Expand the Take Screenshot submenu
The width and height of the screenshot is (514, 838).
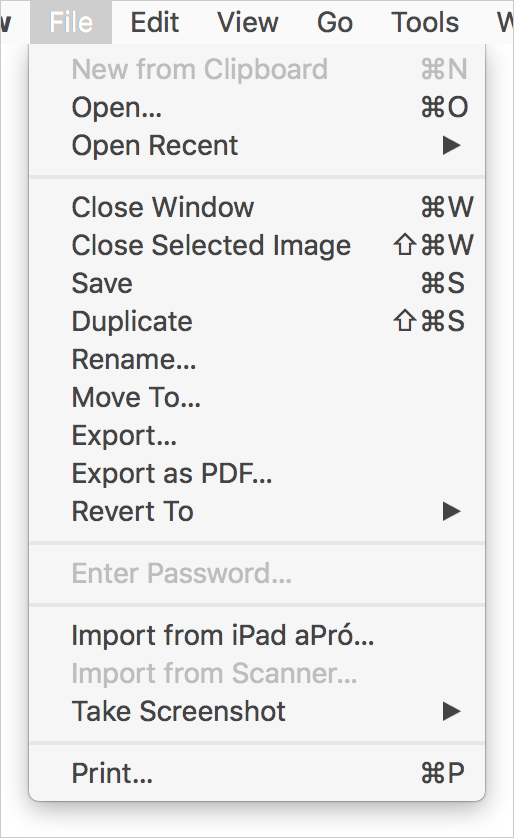[257, 711]
